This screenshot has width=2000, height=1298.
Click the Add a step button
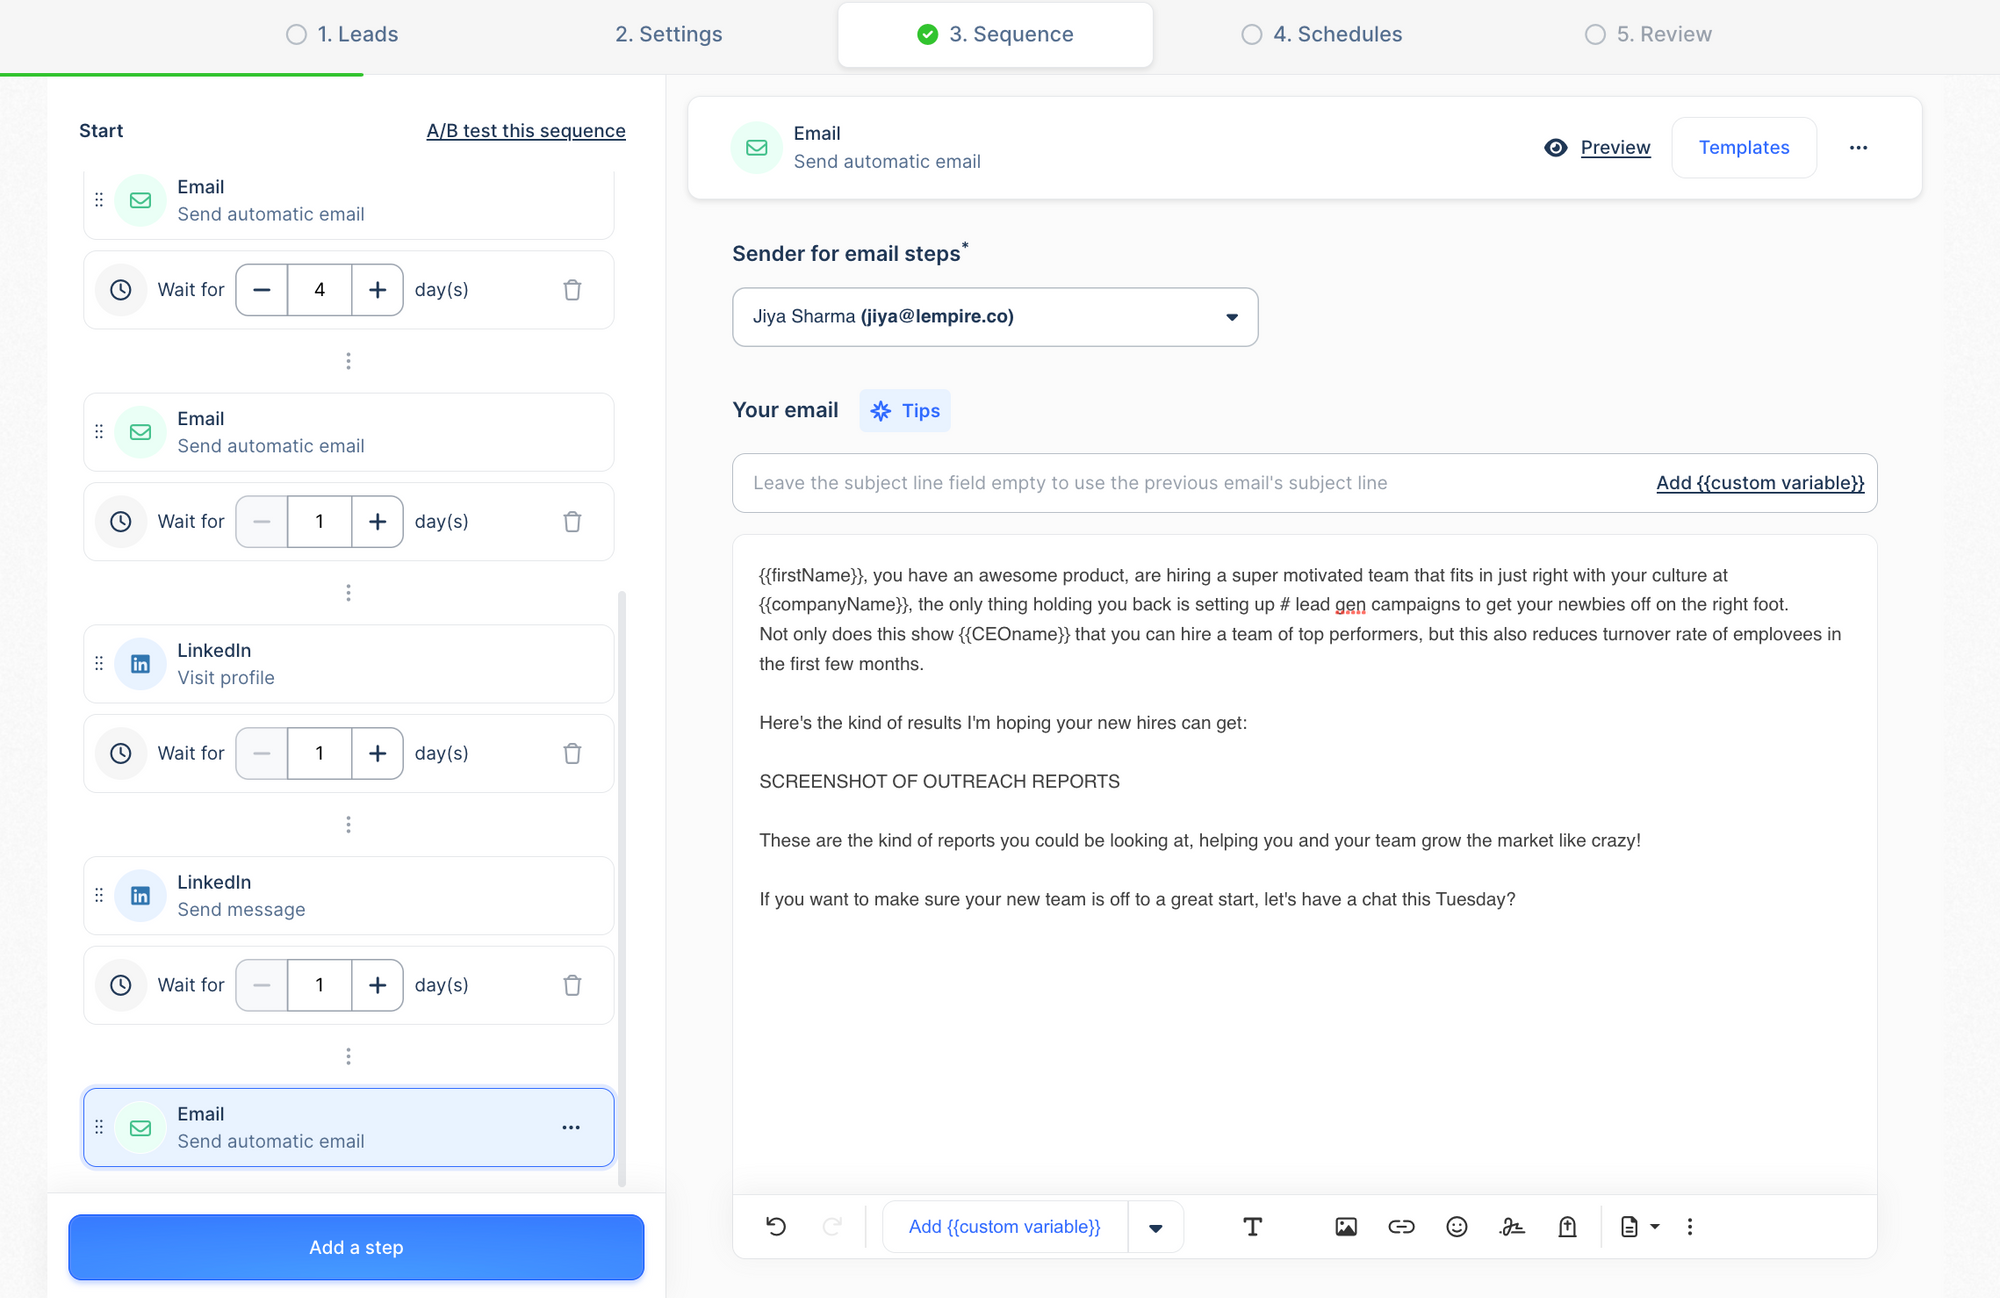pos(356,1247)
